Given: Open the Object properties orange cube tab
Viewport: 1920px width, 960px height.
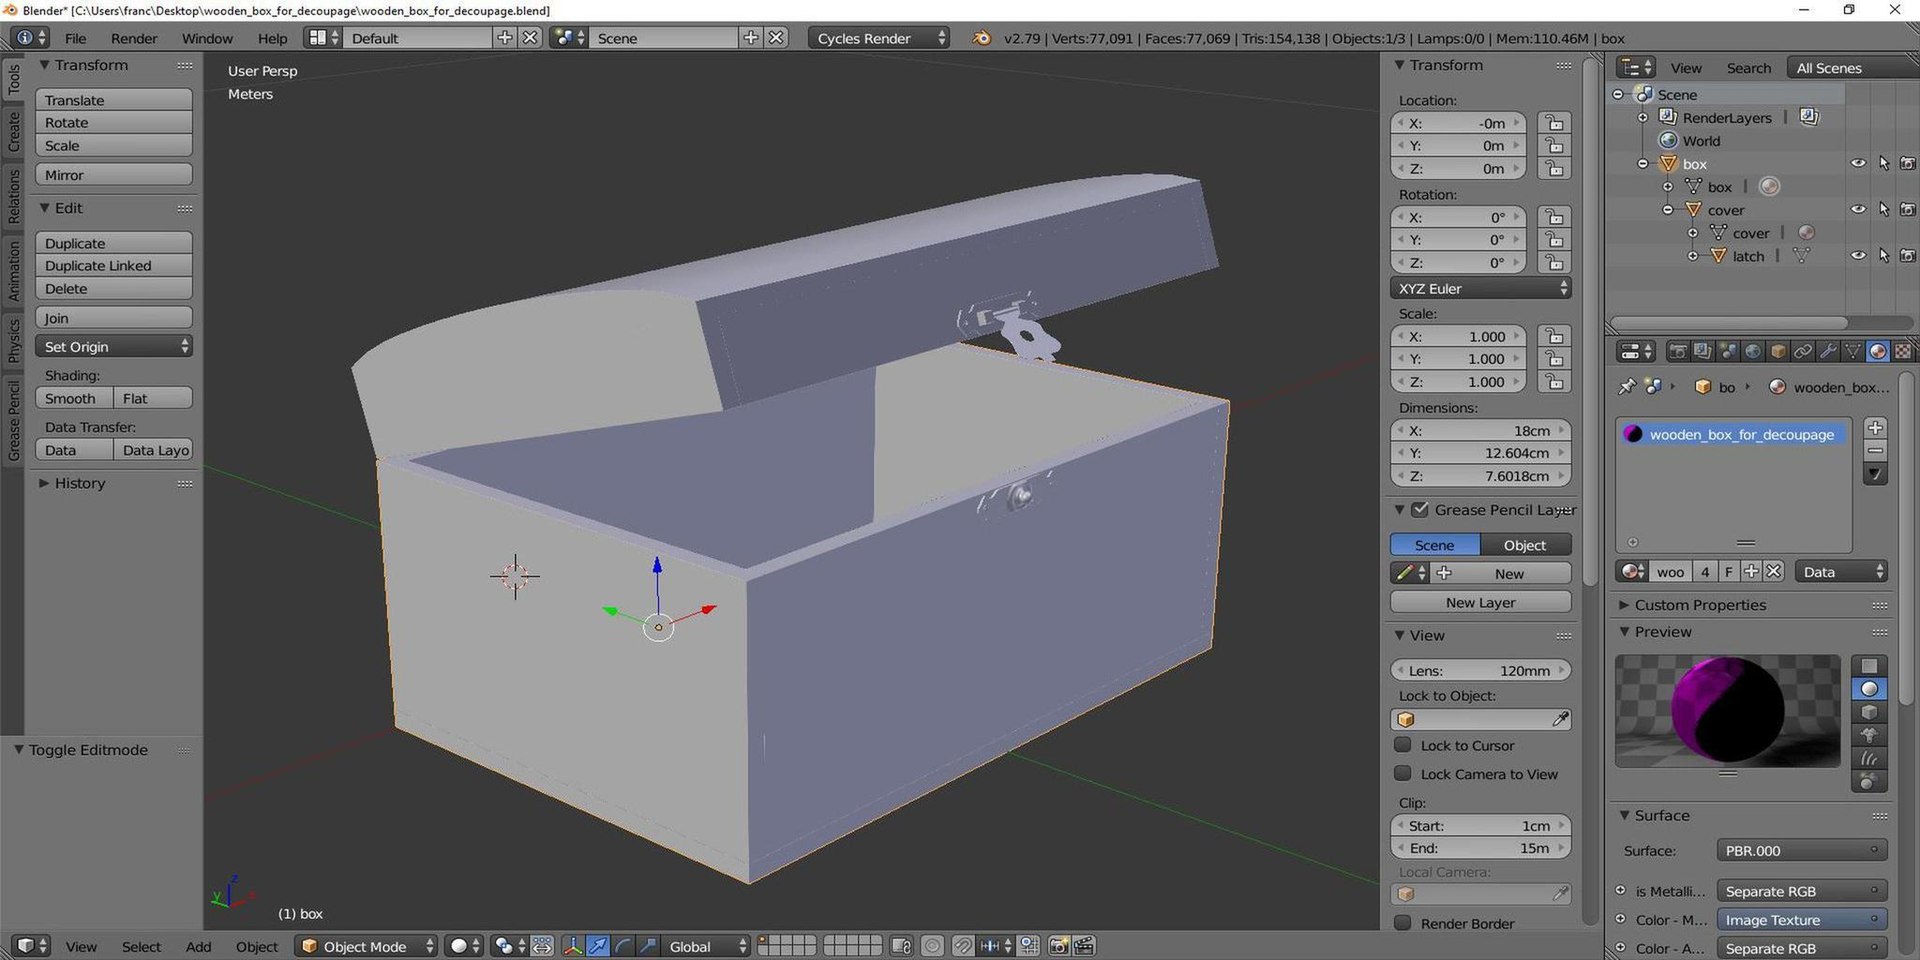Looking at the screenshot, I should (x=1778, y=351).
